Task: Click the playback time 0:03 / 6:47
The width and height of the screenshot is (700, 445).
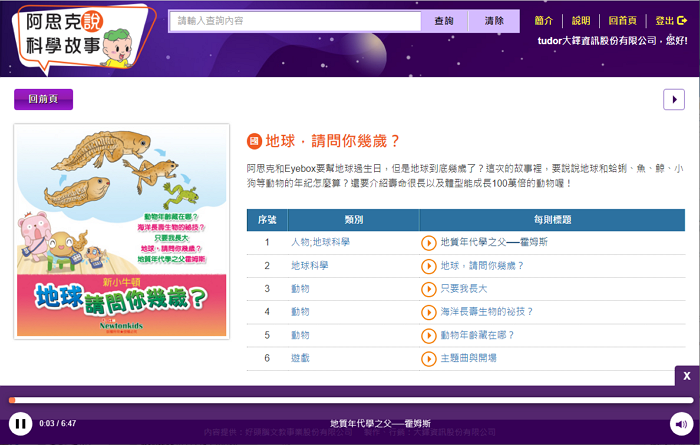Action: 58,423
